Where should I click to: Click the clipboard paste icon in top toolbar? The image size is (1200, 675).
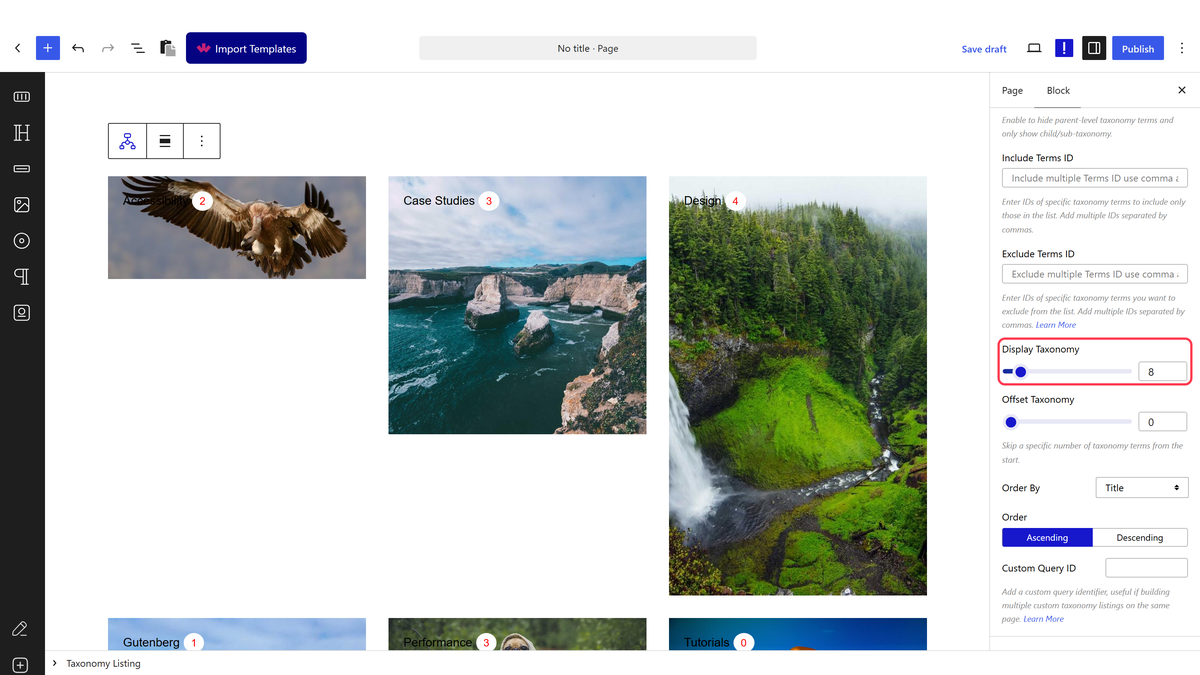coord(168,48)
